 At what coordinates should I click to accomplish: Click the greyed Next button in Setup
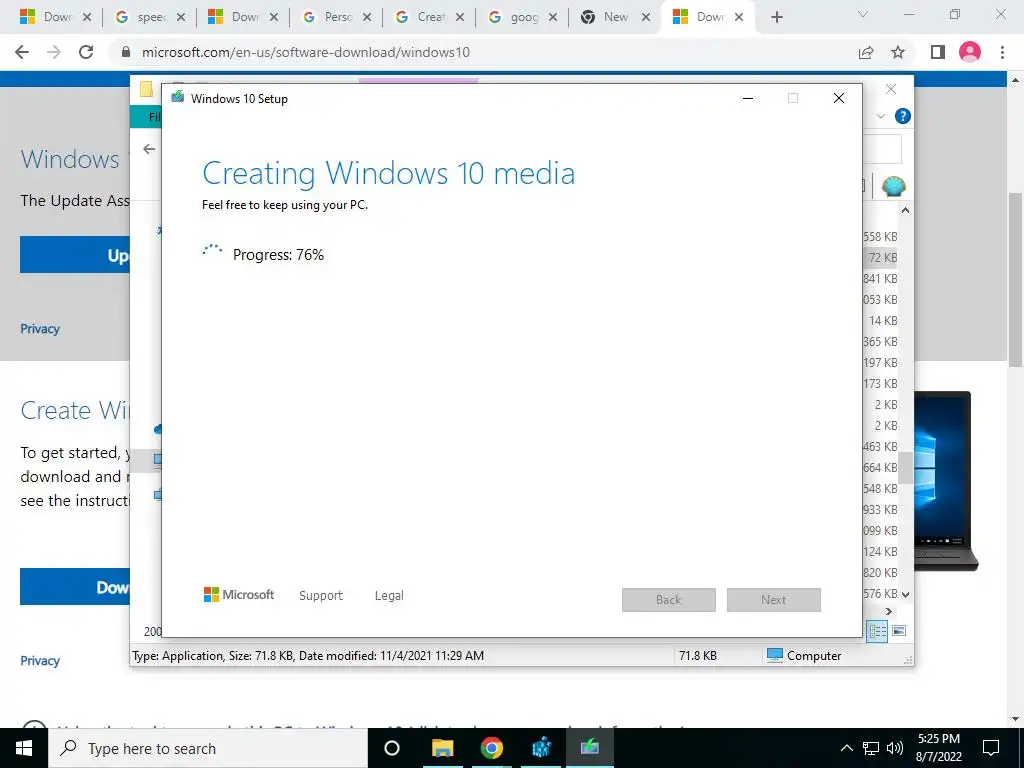pyautogui.click(x=773, y=600)
